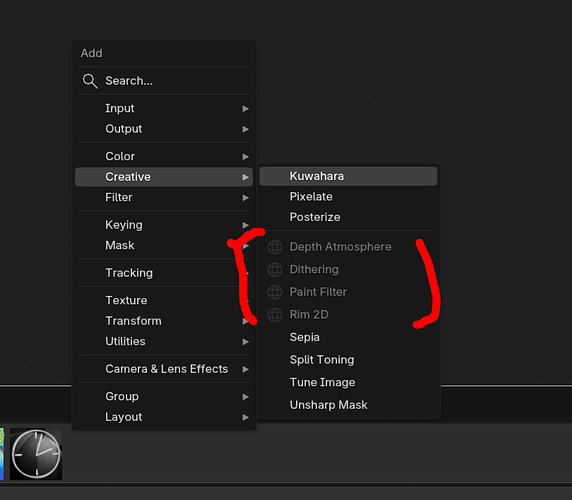
Task: Click globe icon beside Dithering
Action: pyautogui.click(x=275, y=270)
